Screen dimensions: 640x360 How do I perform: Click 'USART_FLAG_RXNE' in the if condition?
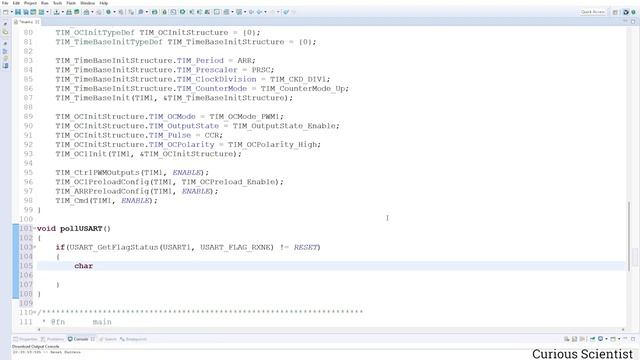(x=237, y=247)
